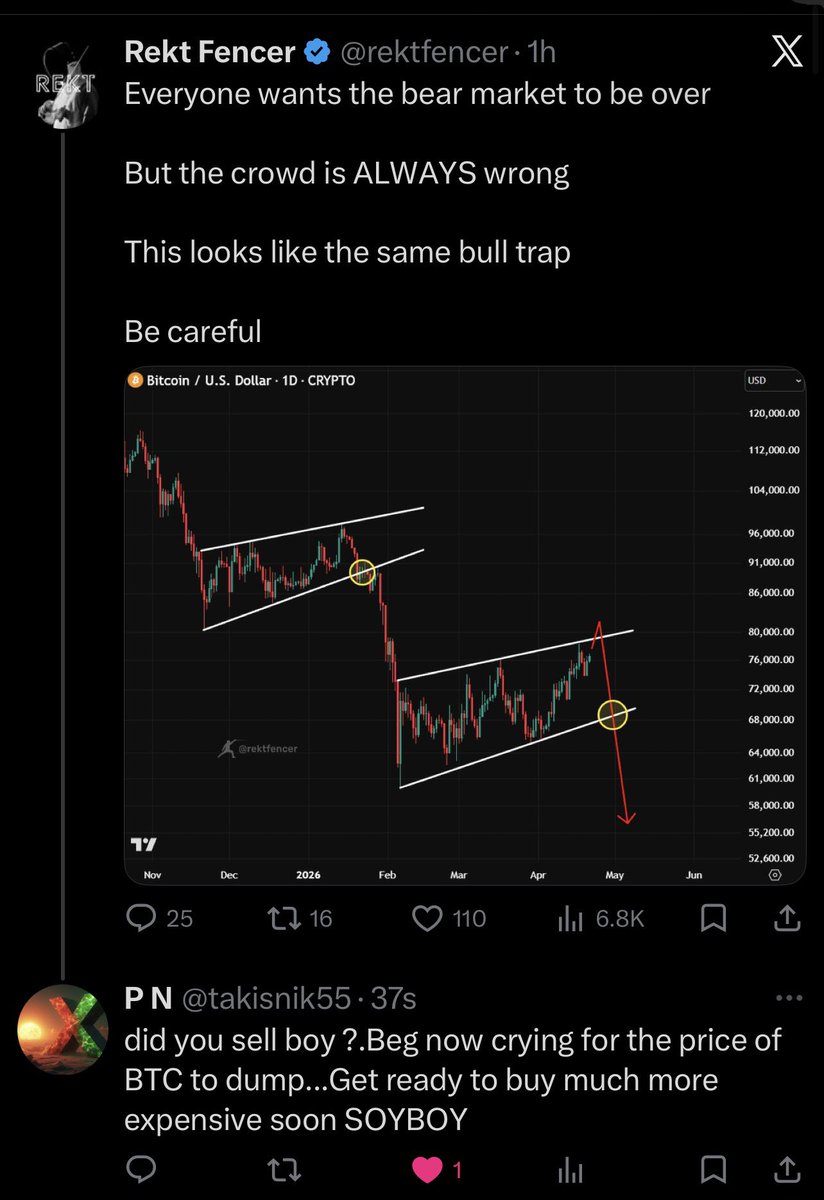Open @rektfencer profile handle link

[x=423, y=54]
